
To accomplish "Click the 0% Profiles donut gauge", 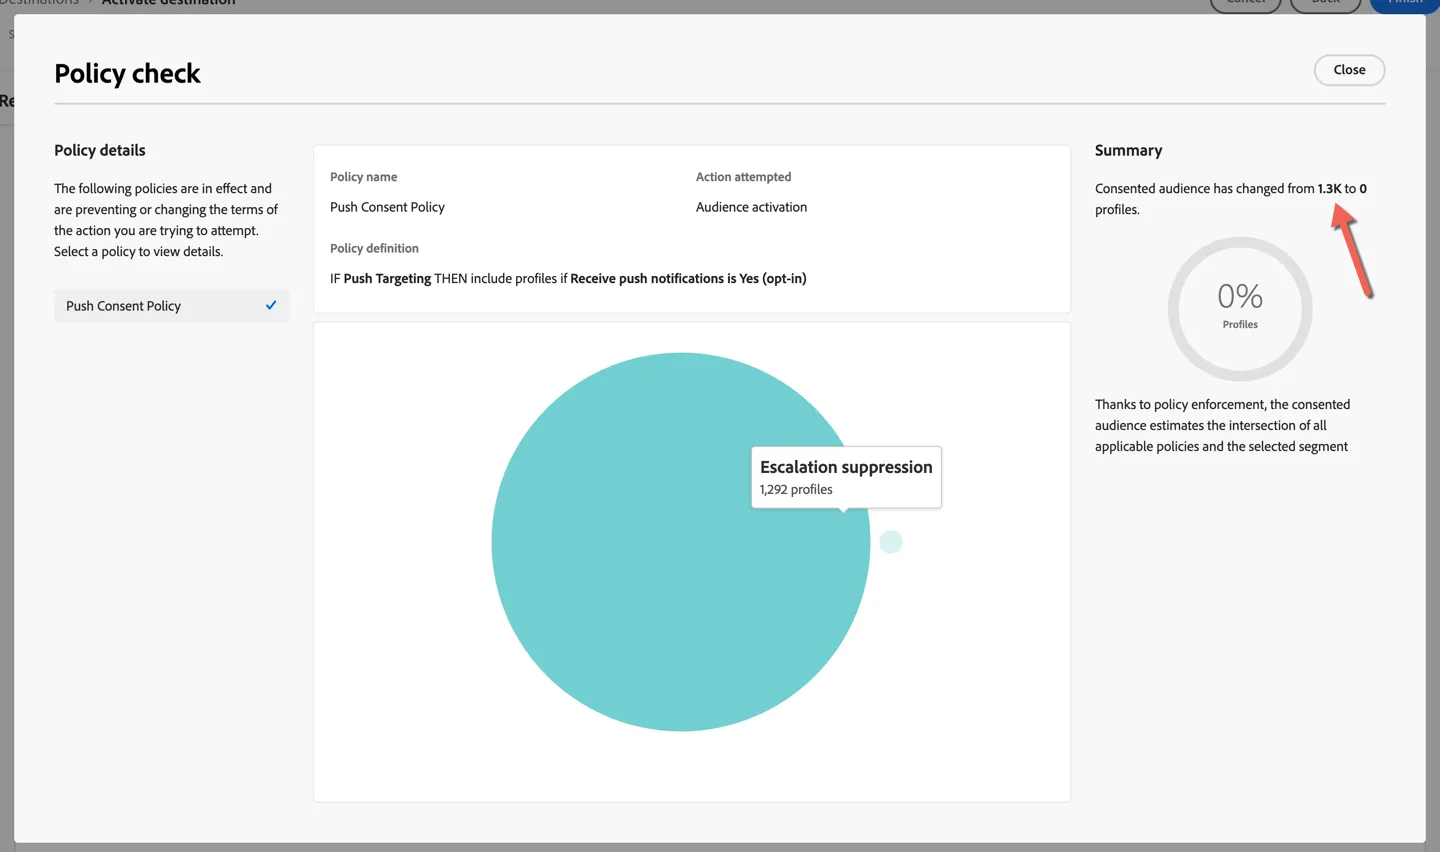I will 1240,309.
